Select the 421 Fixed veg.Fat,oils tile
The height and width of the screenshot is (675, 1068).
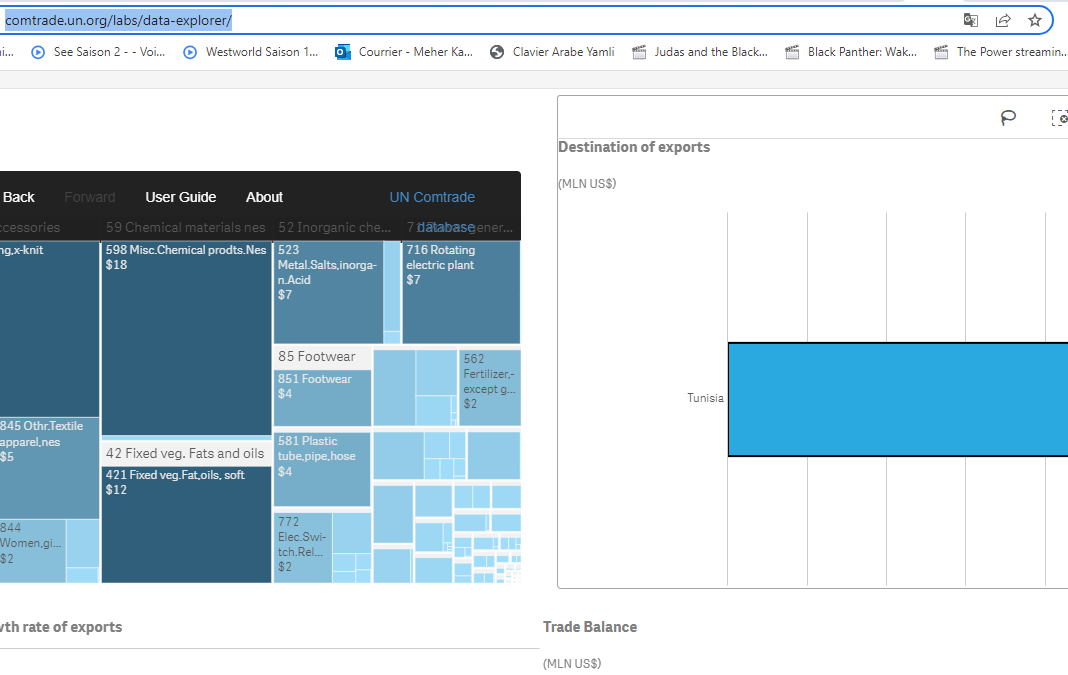186,524
